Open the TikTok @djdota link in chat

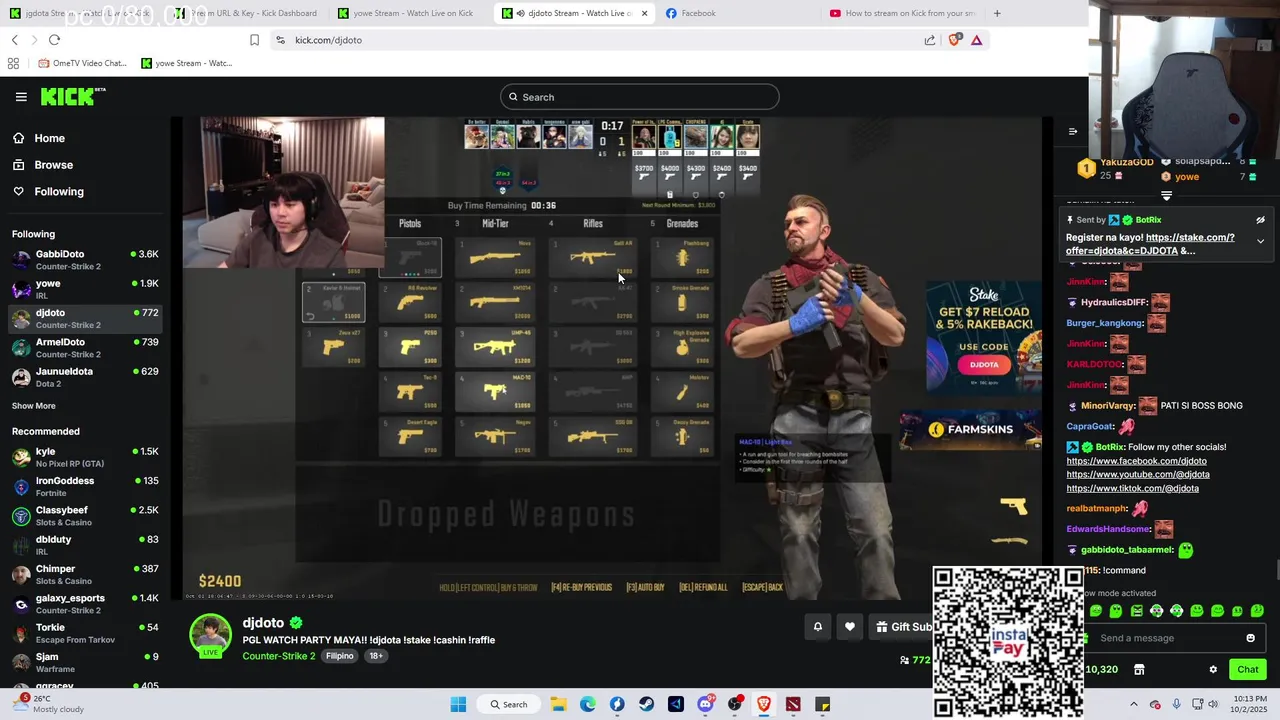[1132, 489]
